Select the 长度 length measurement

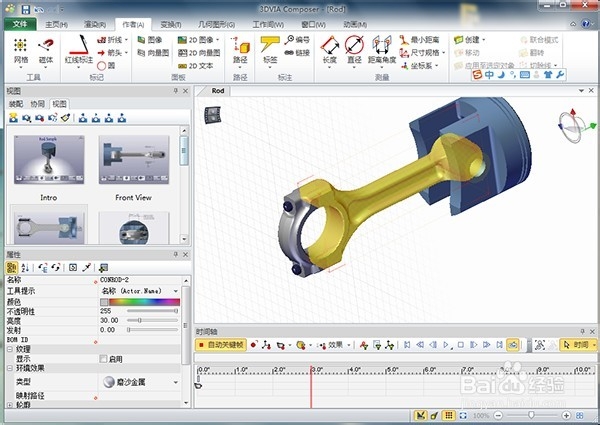(329, 51)
